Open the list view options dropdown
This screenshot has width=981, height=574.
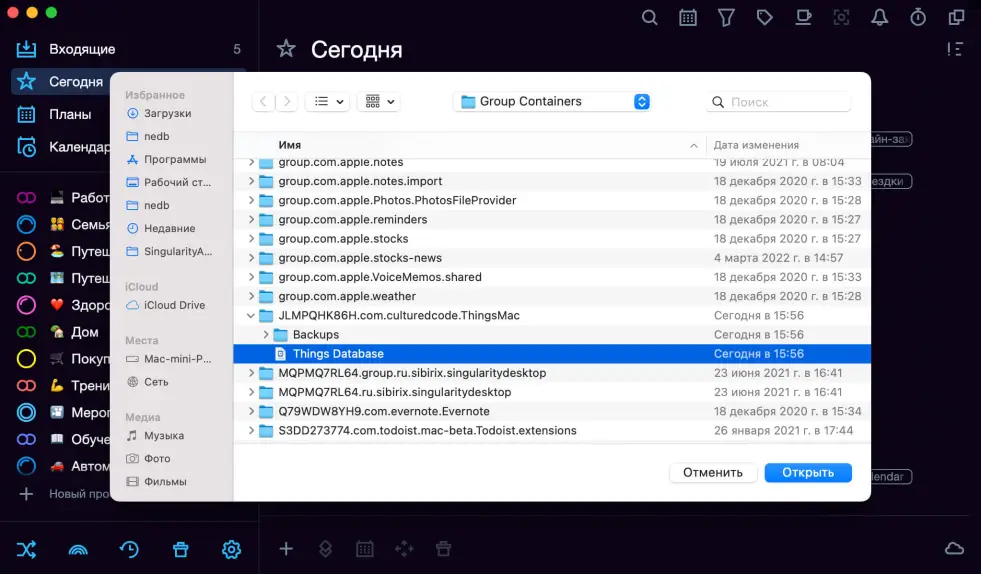[x=326, y=102]
